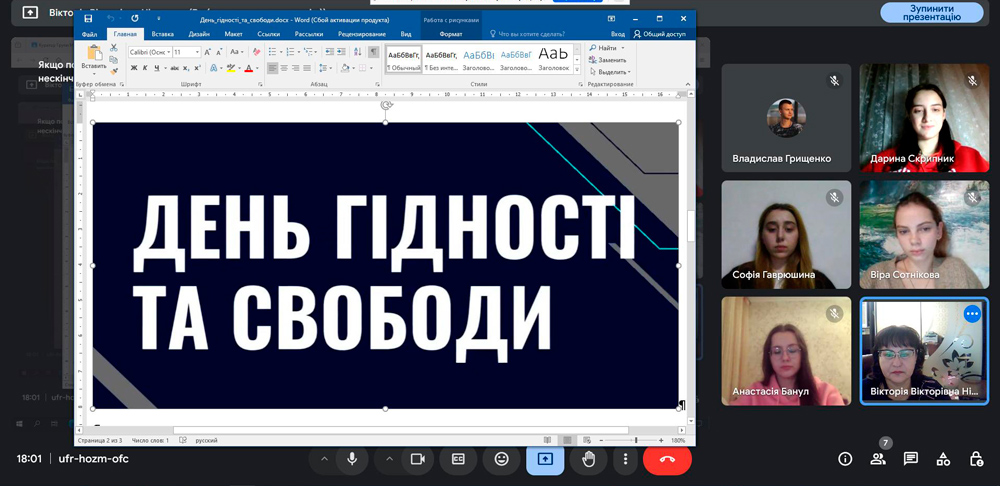
Task: Adjust the Word zoom slider handle
Action: [x=636, y=441]
